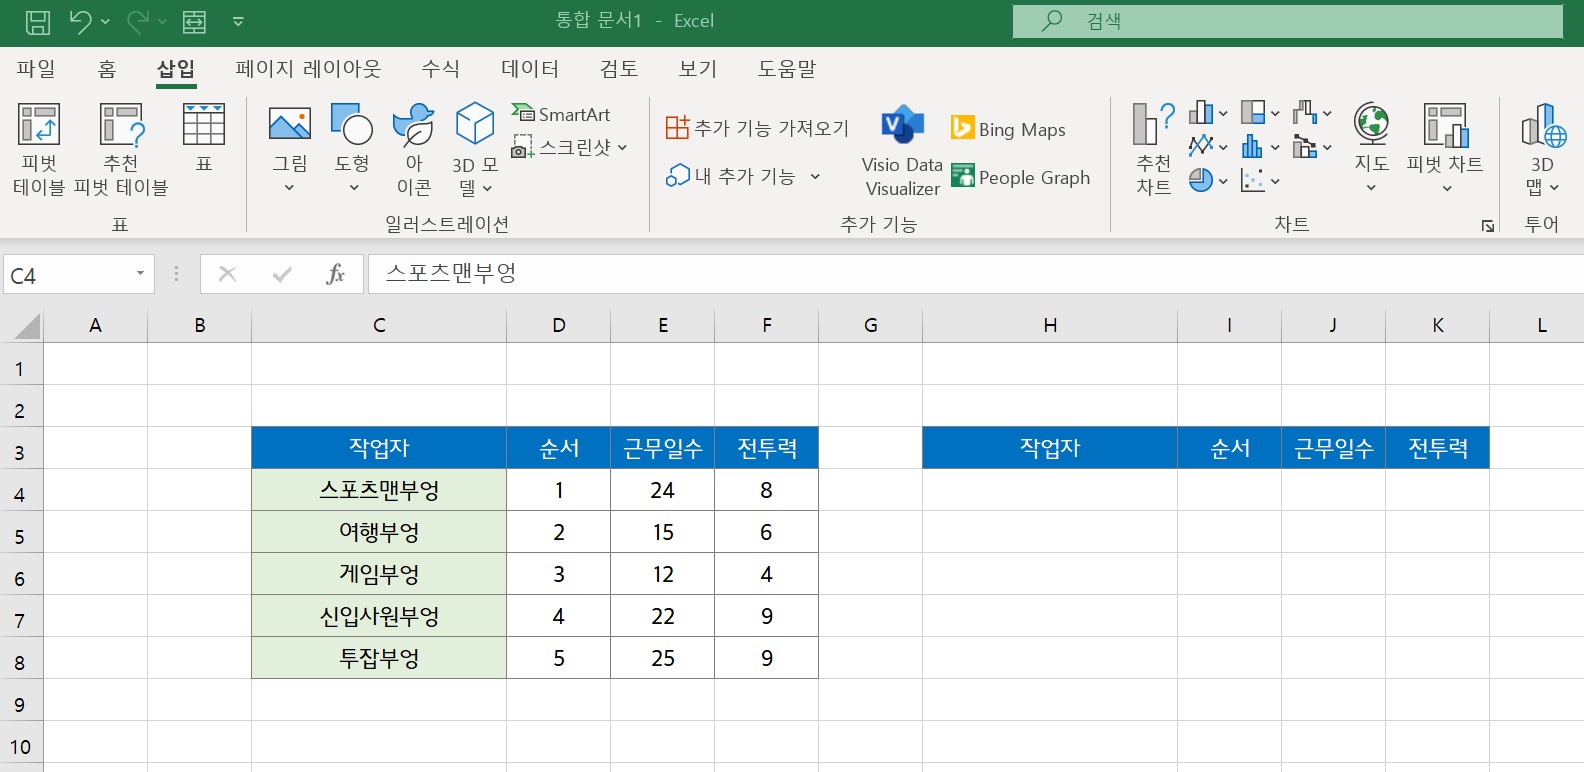Switch to the Formulas (수식) tab
The image size is (1584, 772).
pos(440,69)
